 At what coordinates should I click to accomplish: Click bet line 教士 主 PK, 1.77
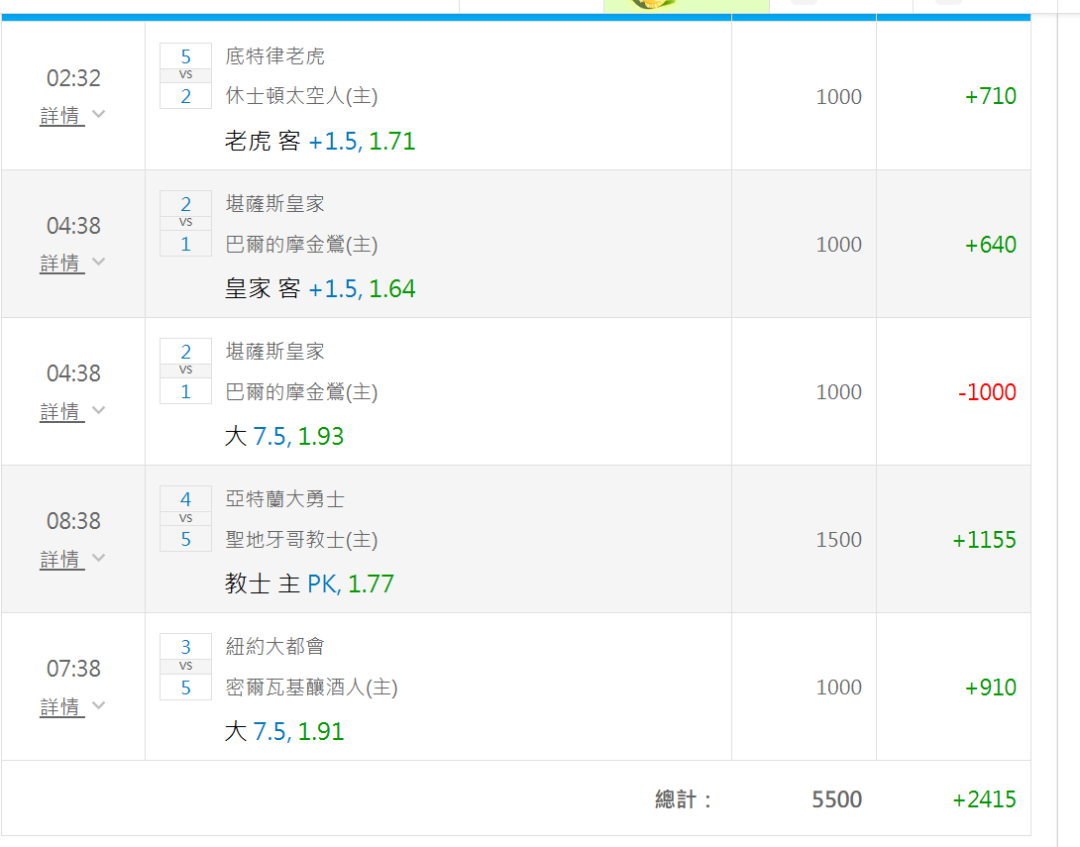309,584
